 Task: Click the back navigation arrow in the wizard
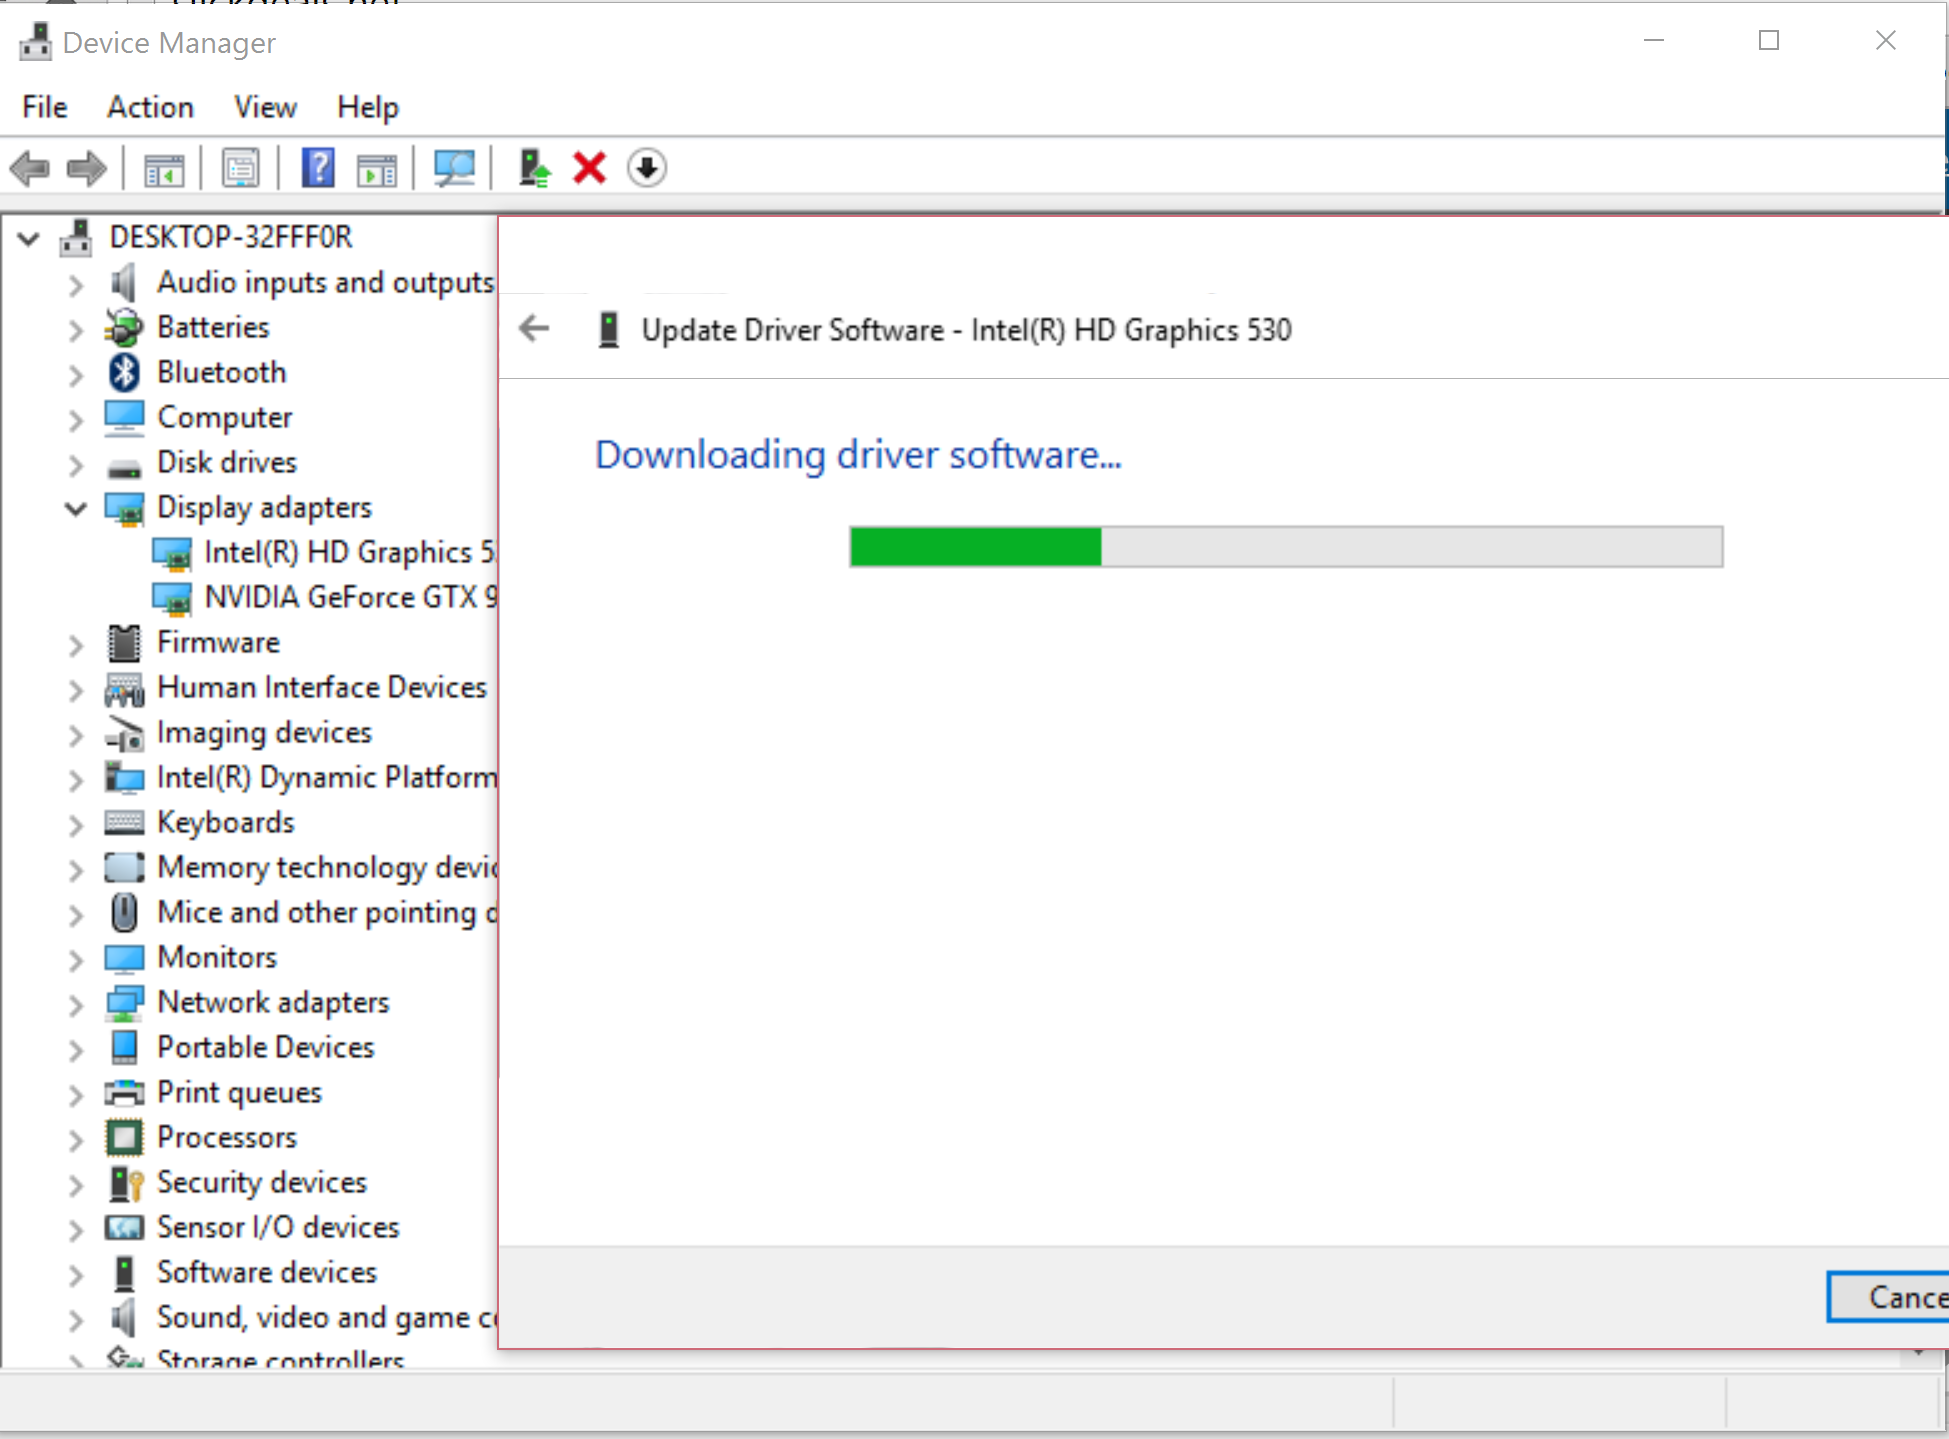533,329
